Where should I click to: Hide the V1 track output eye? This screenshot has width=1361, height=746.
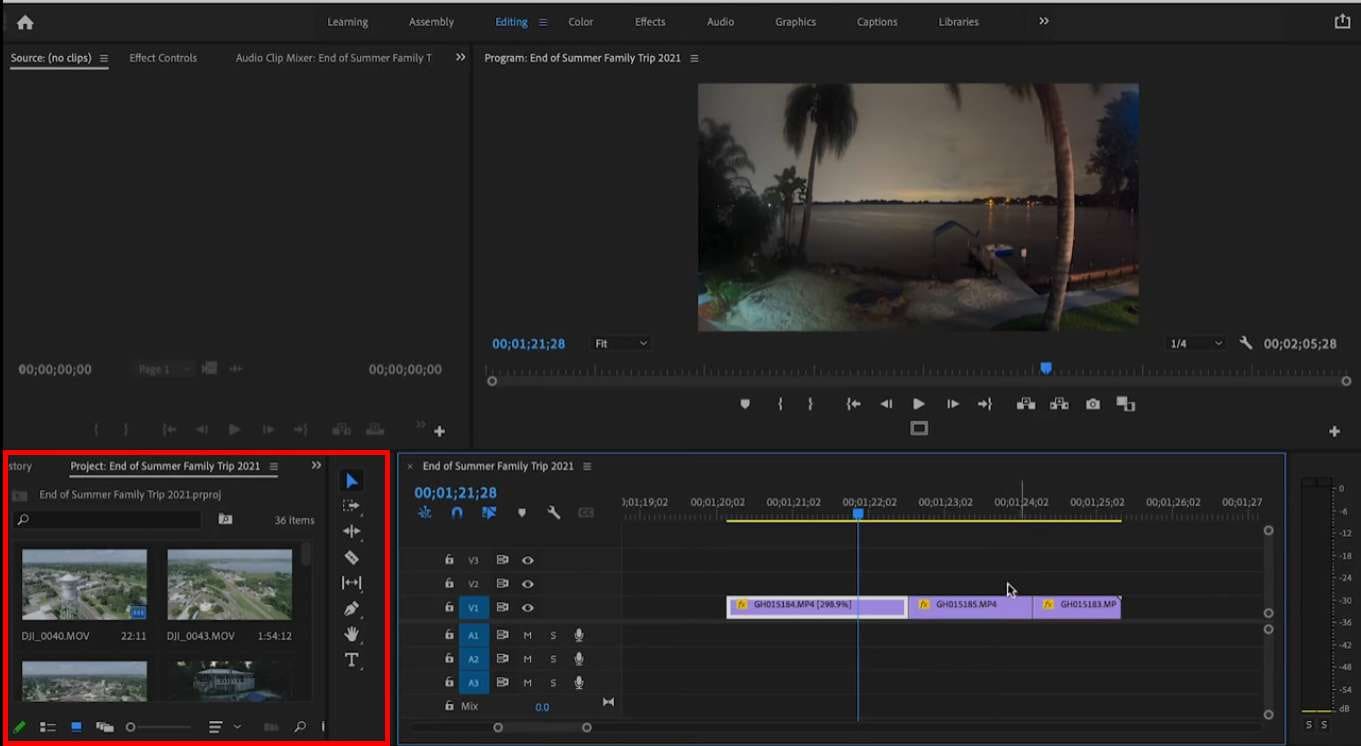[x=527, y=608]
